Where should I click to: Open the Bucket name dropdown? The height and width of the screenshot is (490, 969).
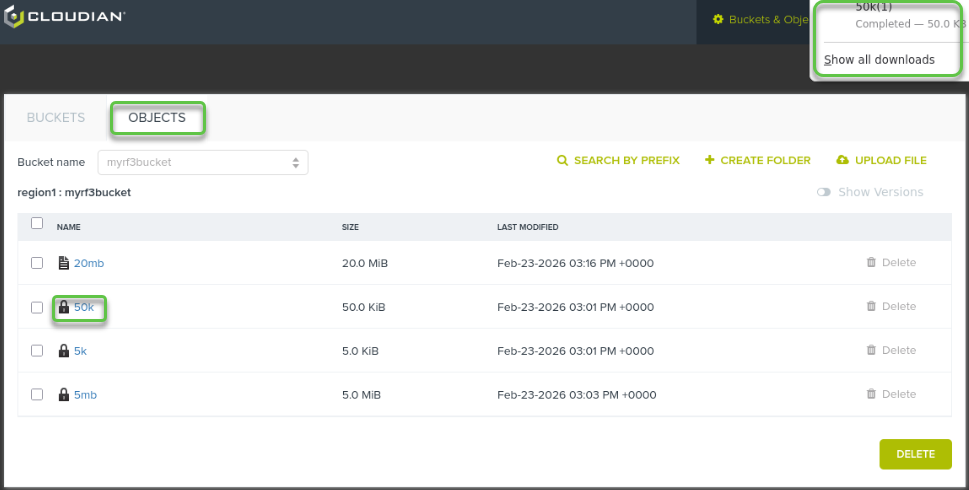[202, 162]
